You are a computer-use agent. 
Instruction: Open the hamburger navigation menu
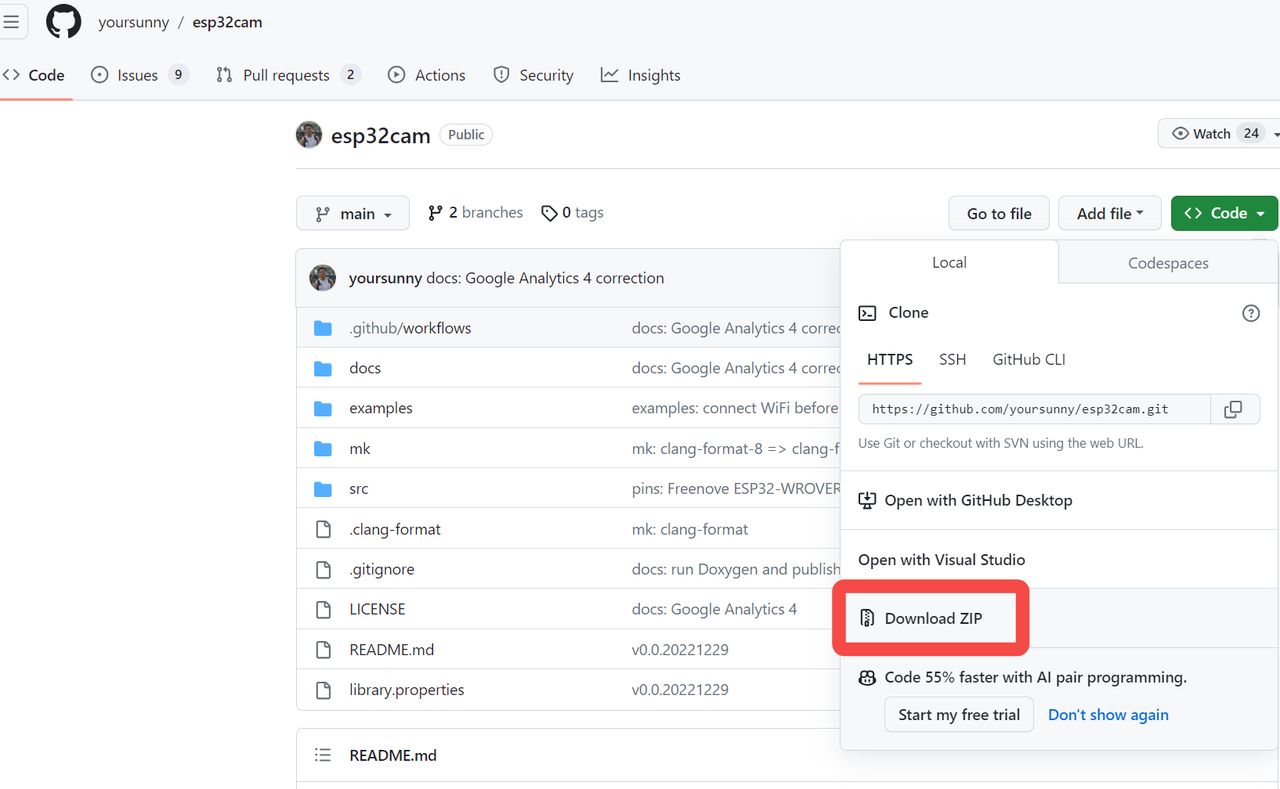pyautogui.click(x=12, y=22)
